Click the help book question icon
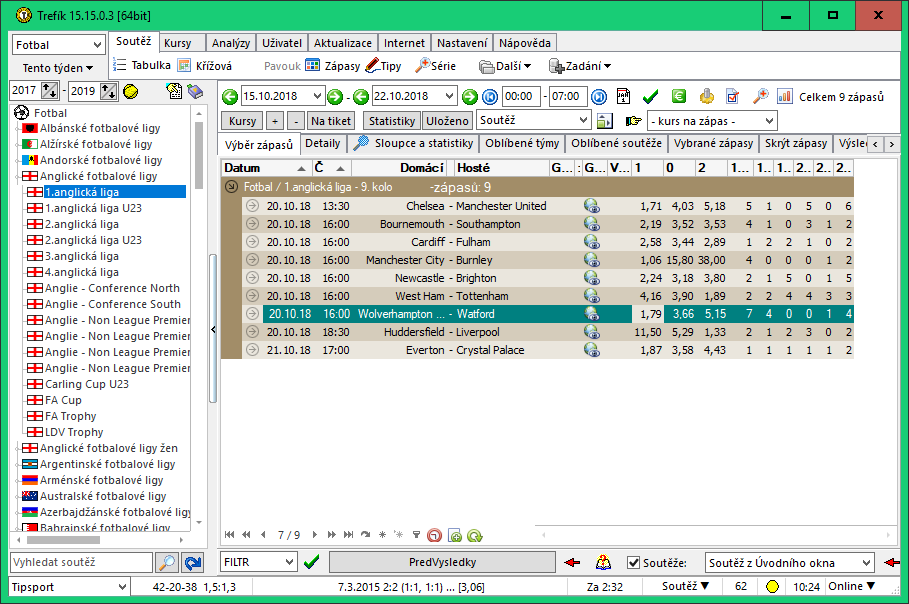 (603, 562)
